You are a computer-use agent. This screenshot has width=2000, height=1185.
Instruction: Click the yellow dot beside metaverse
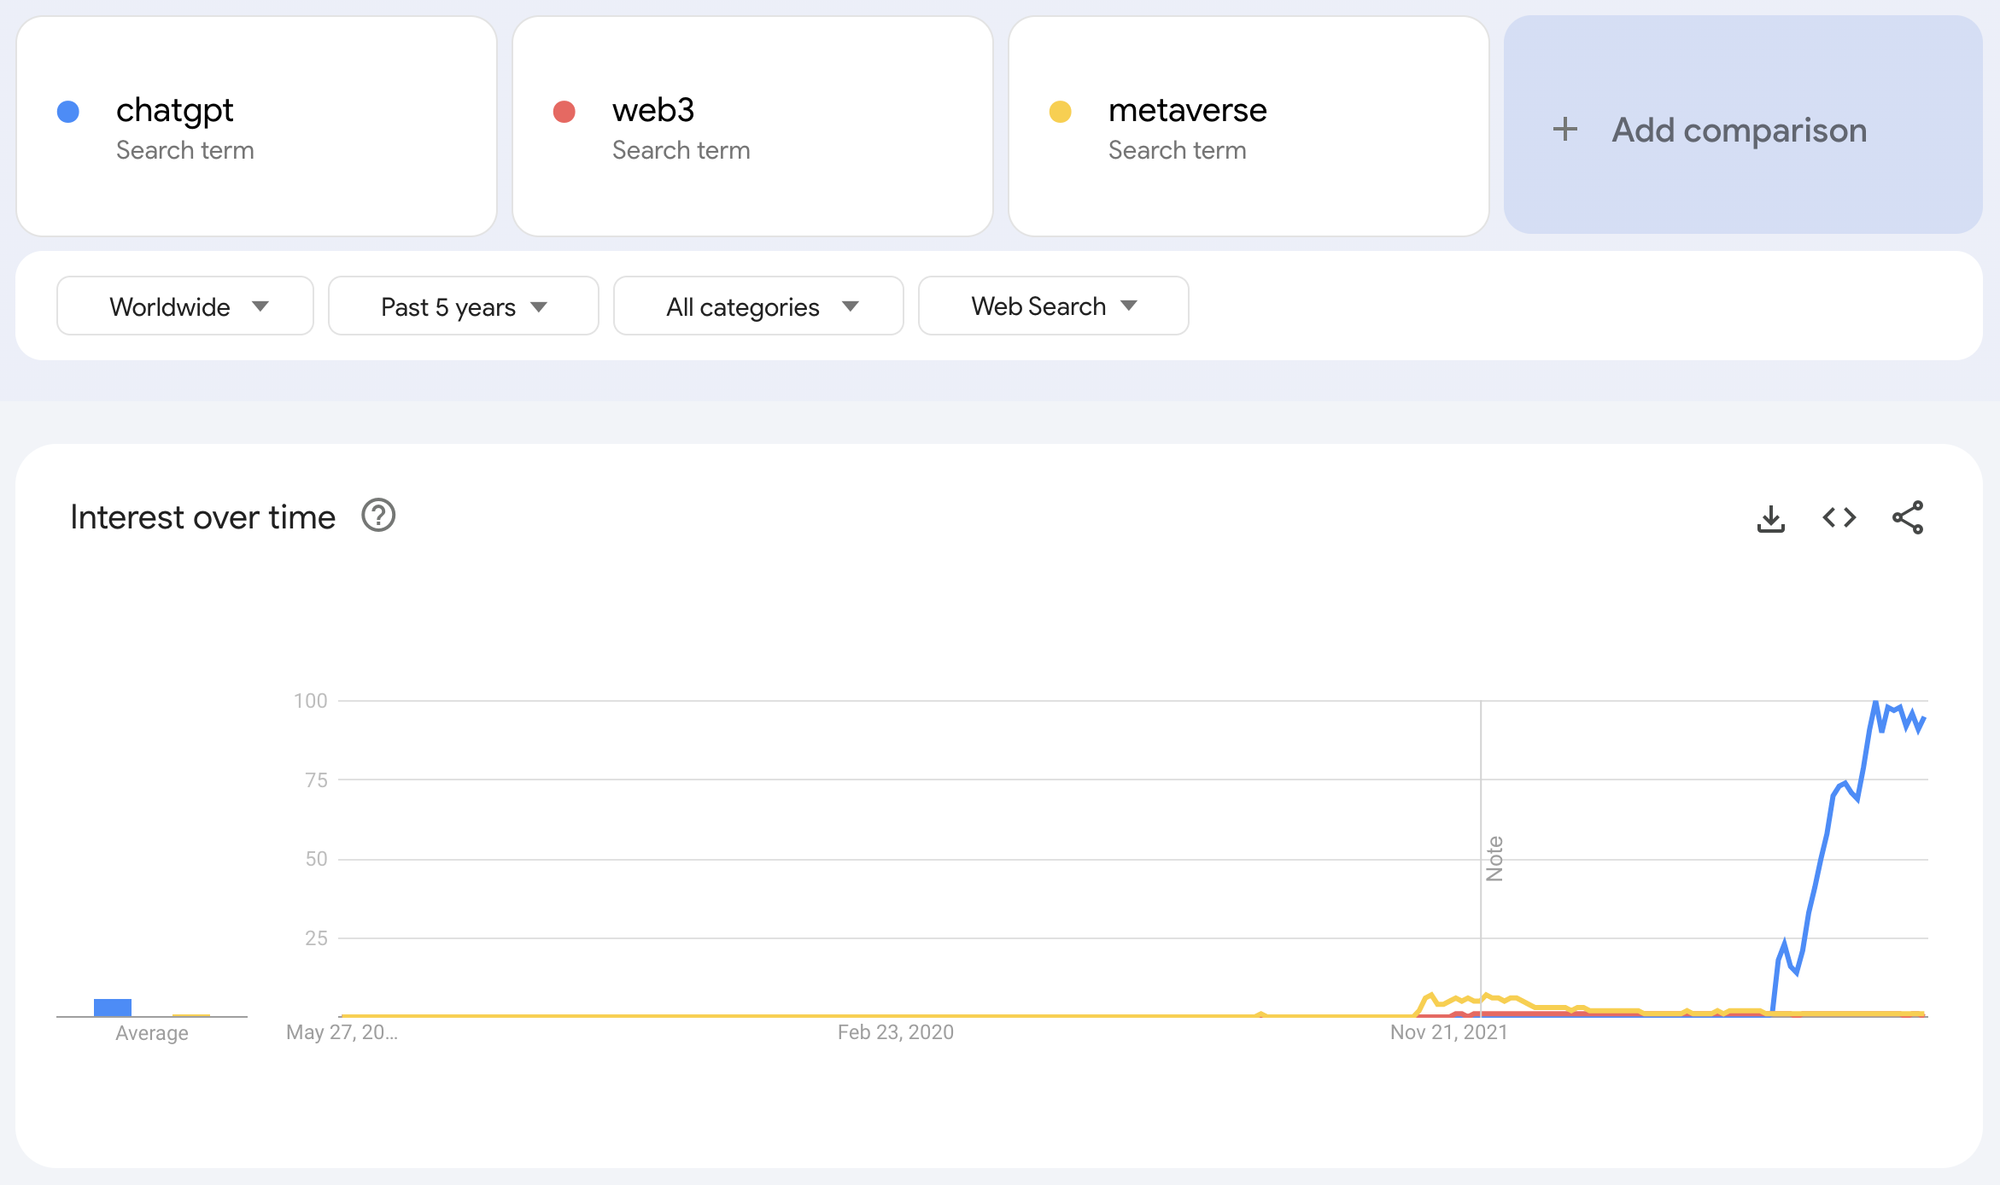[x=1060, y=111]
